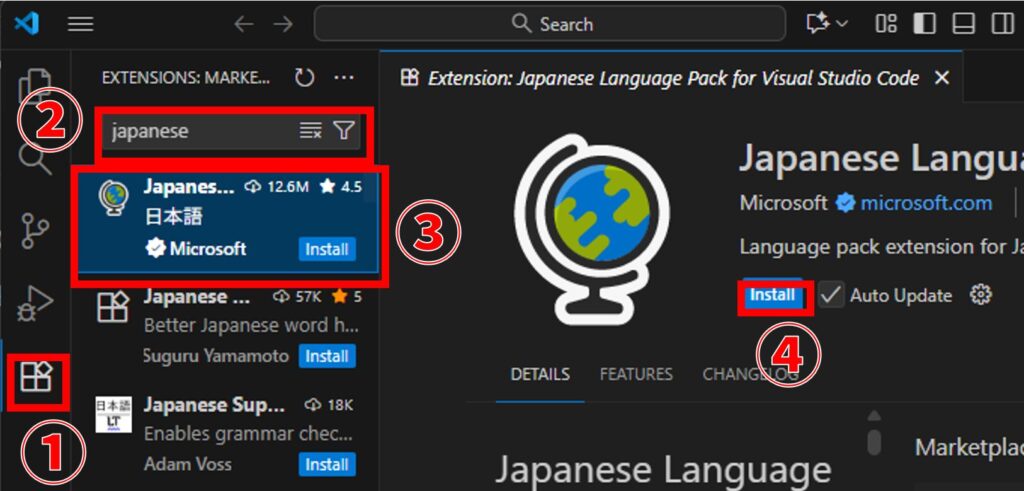Click the 日本語 description text

[x=173, y=217]
